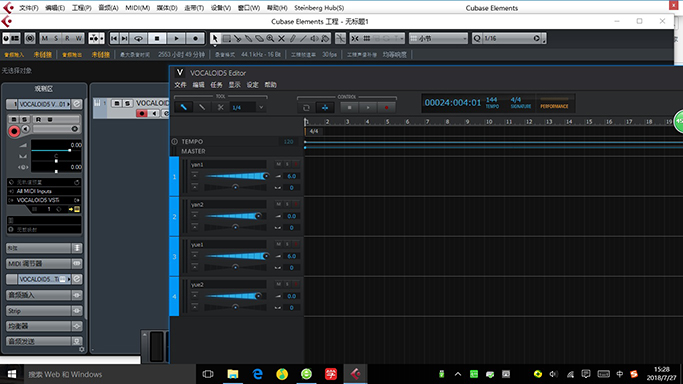Select the Cubase mute X tool
Viewport: 683px width, 384px height.
[x=281, y=39]
